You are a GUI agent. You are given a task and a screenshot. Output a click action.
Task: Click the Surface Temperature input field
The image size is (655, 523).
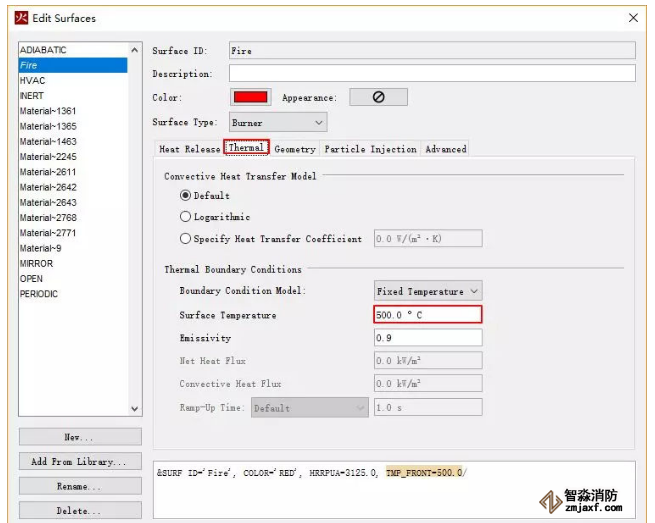coord(427,315)
